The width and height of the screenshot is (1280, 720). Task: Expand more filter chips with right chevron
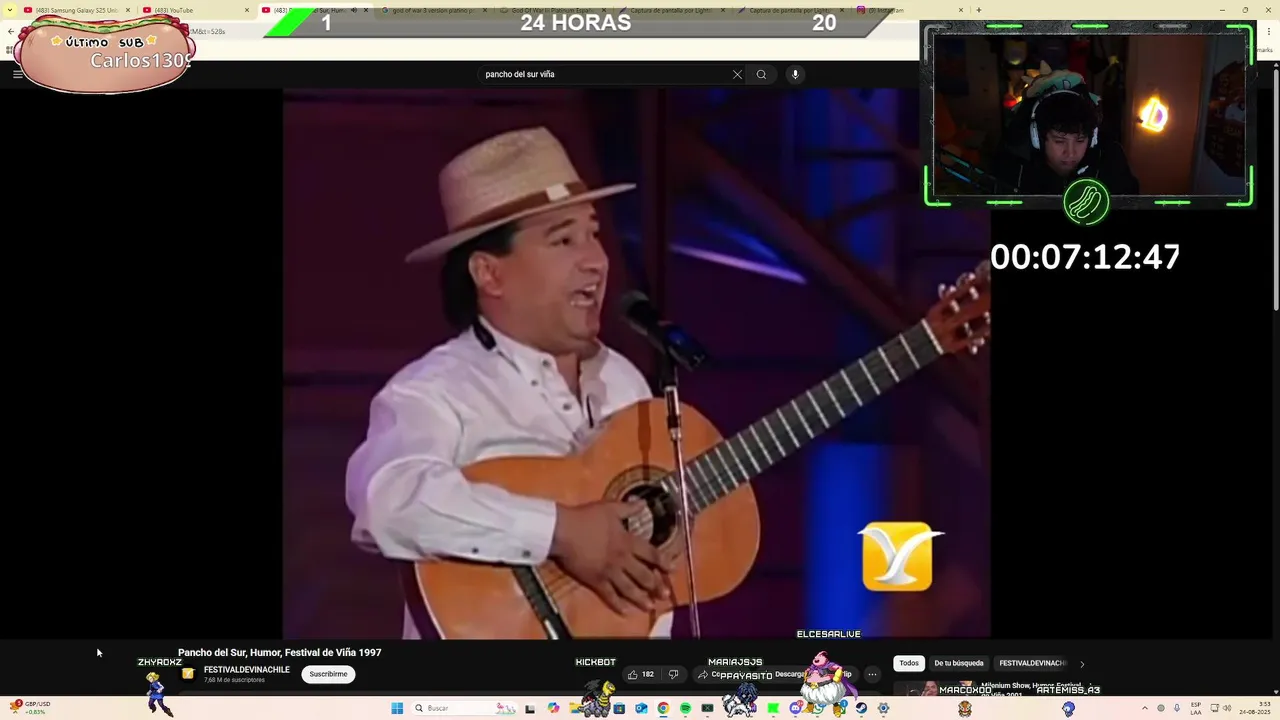click(1081, 663)
